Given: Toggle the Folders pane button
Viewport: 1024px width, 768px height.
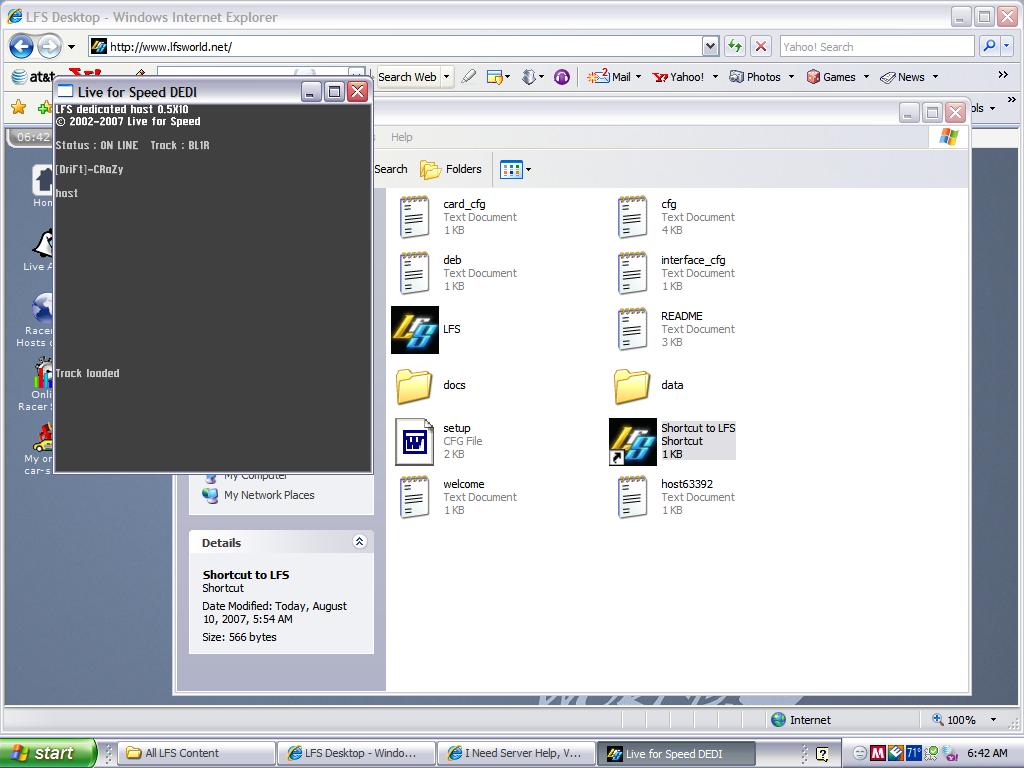Looking at the screenshot, I should [x=451, y=169].
